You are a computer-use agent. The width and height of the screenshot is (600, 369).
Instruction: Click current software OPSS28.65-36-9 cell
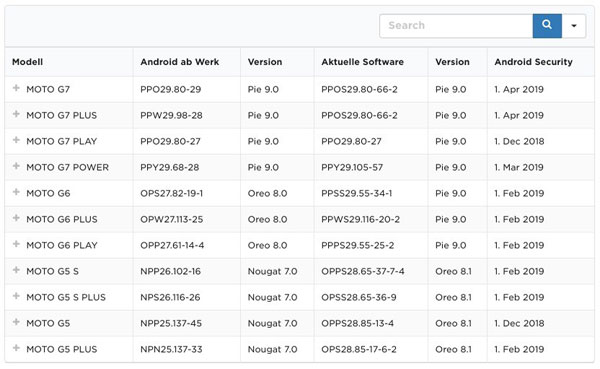click(x=359, y=297)
